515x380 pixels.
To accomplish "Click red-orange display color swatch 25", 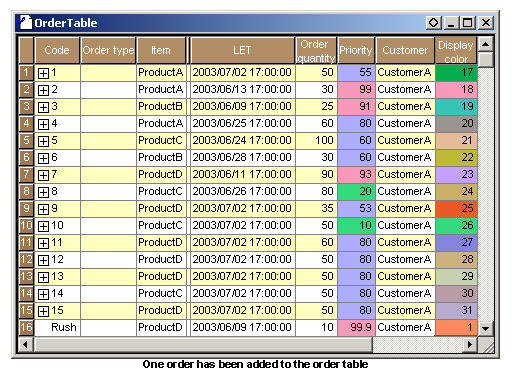I will coord(456,208).
